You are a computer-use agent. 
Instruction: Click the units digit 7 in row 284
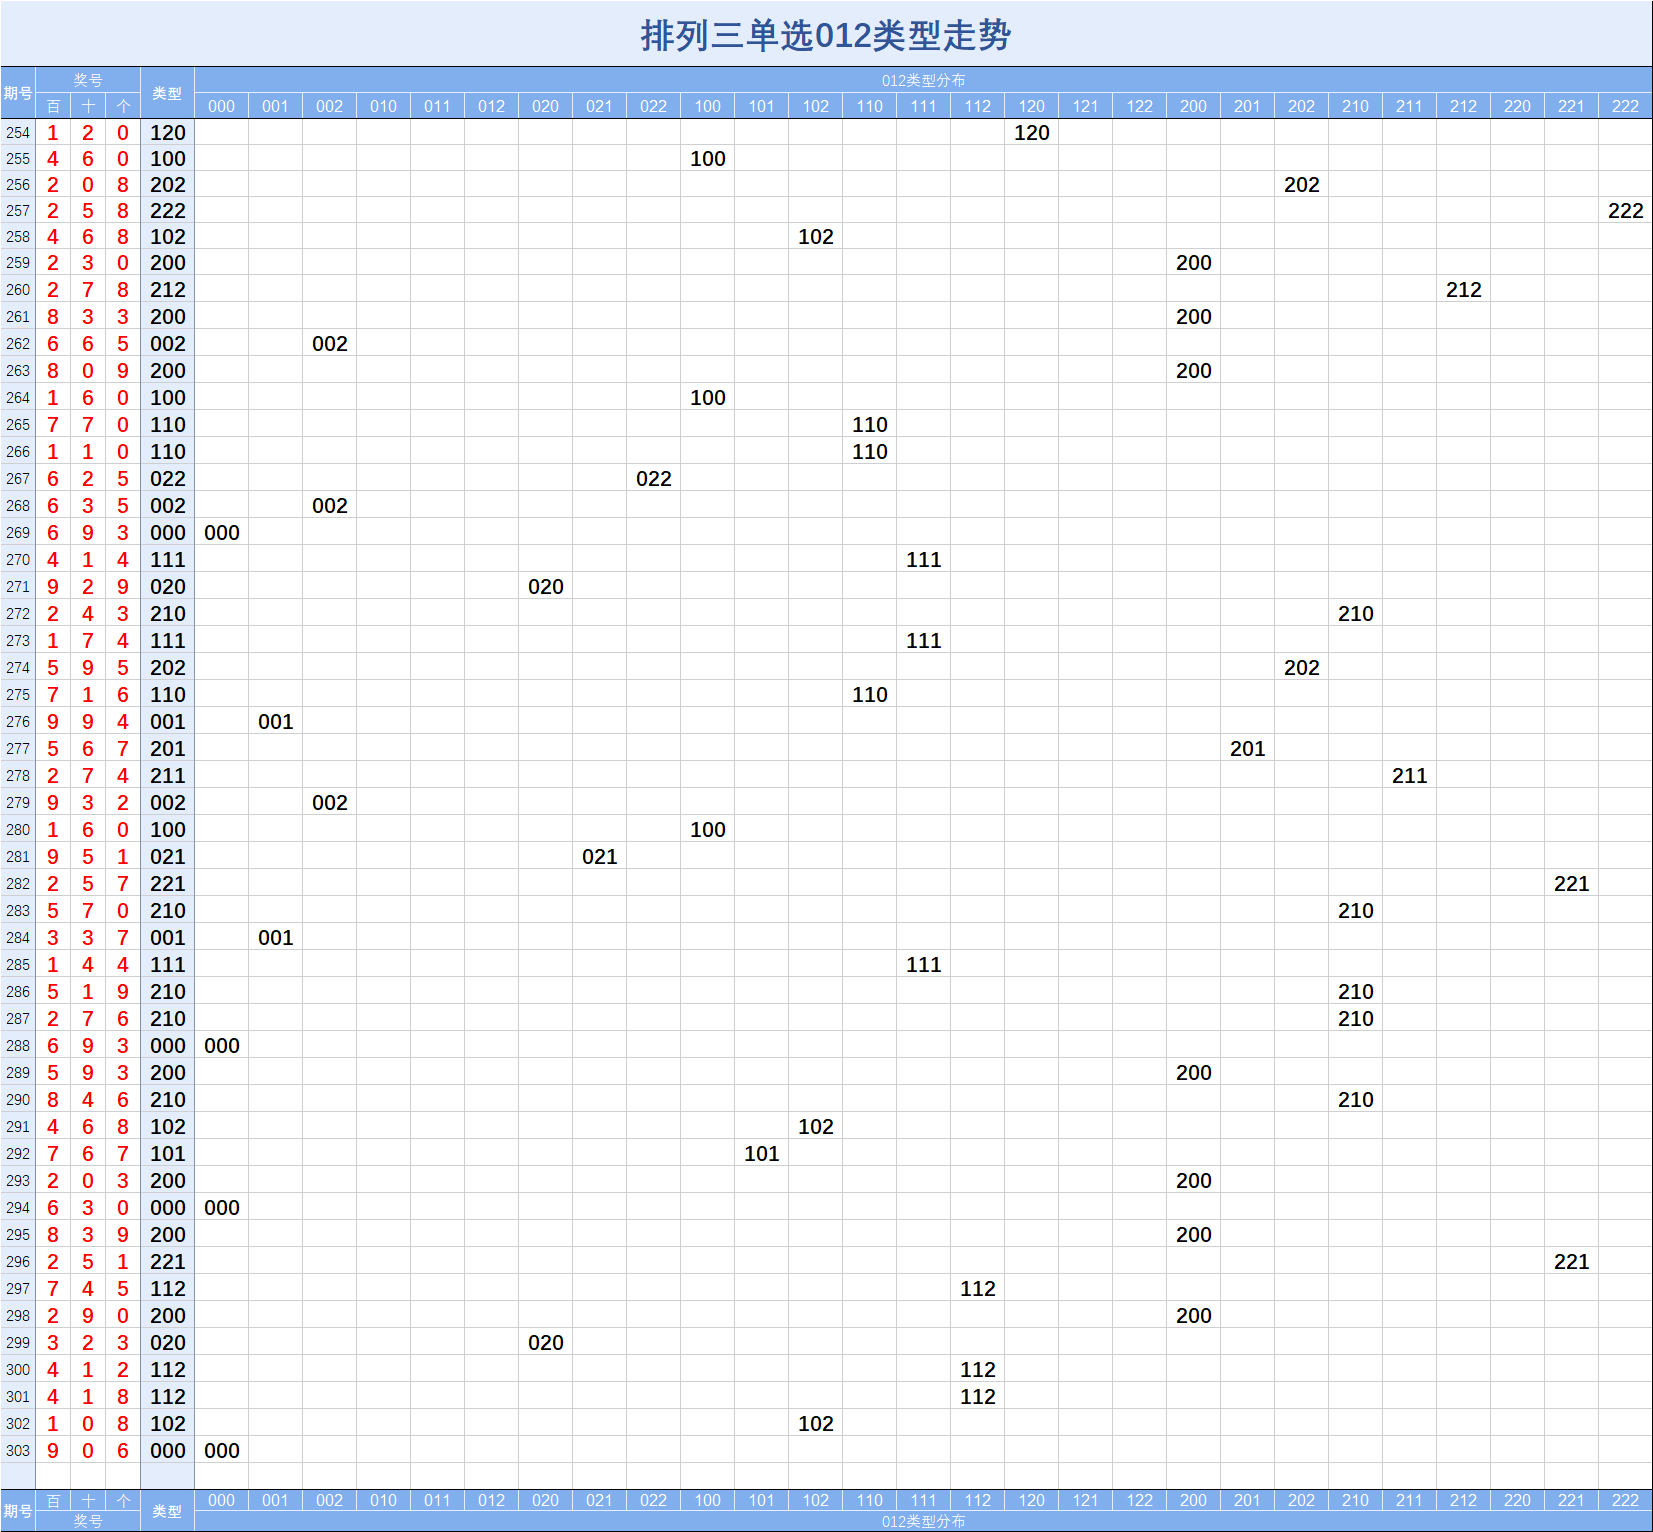click(123, 937)
